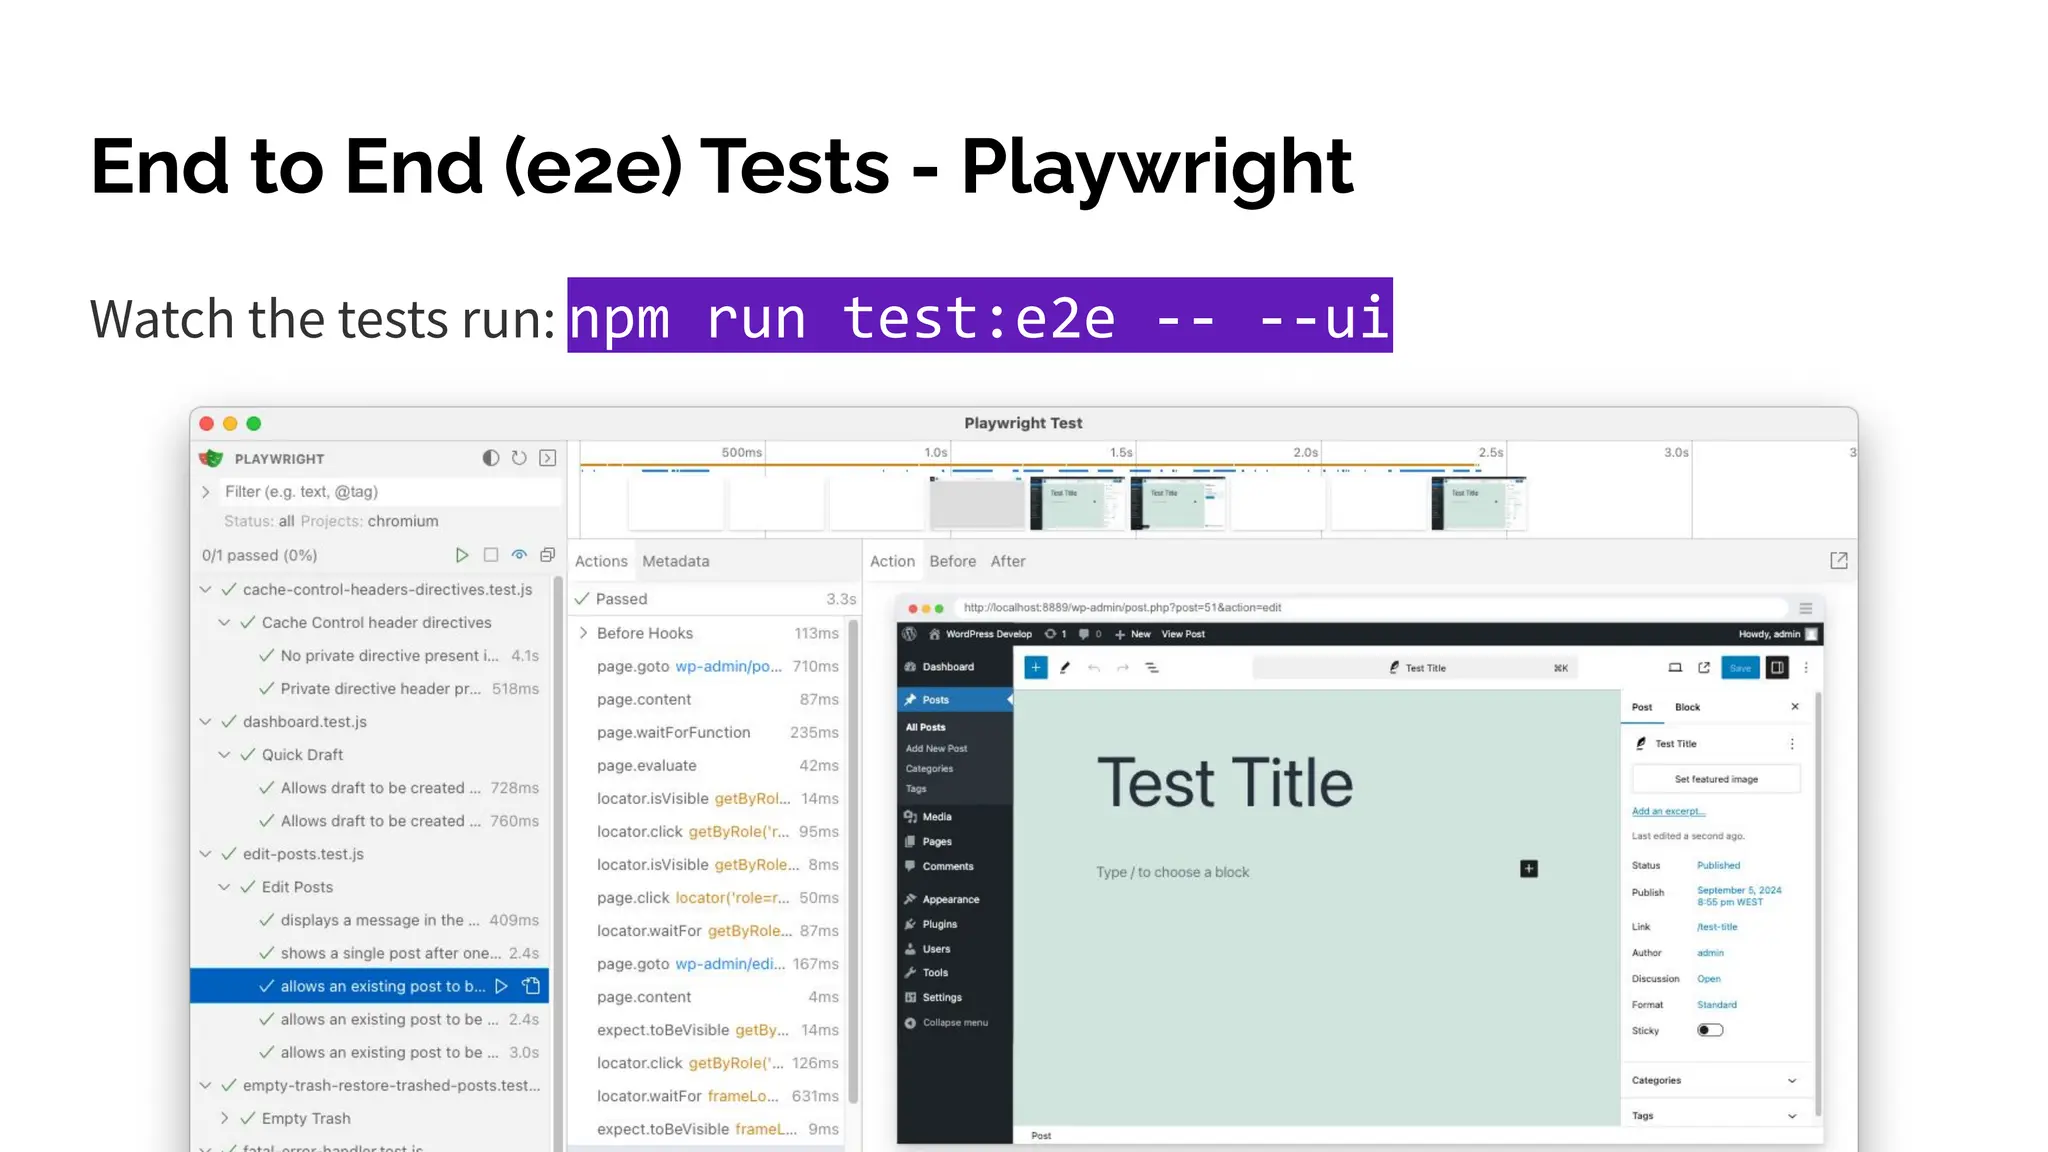Click the 2.0s timeline marker
2048x1152 pixels.
[x=1305, y=453]
